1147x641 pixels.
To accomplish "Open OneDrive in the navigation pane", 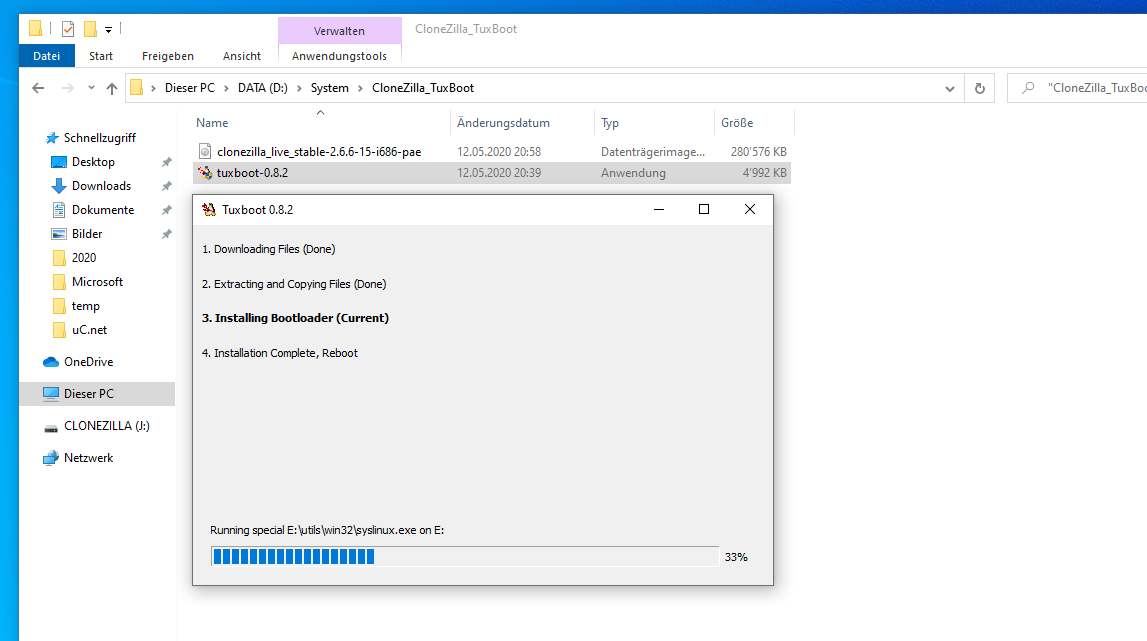I will click(88, 362).
